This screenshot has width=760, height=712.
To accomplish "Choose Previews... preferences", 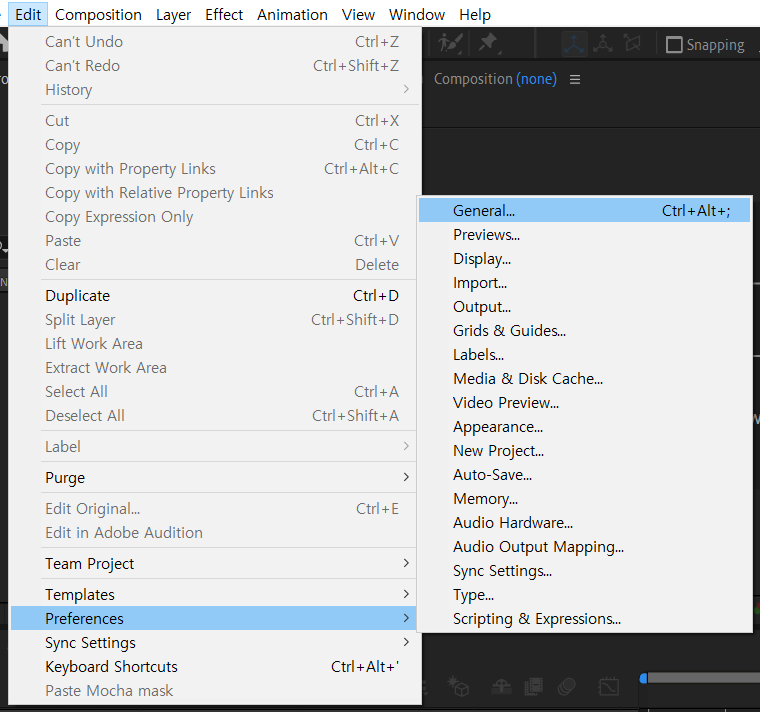I will 585,235.
